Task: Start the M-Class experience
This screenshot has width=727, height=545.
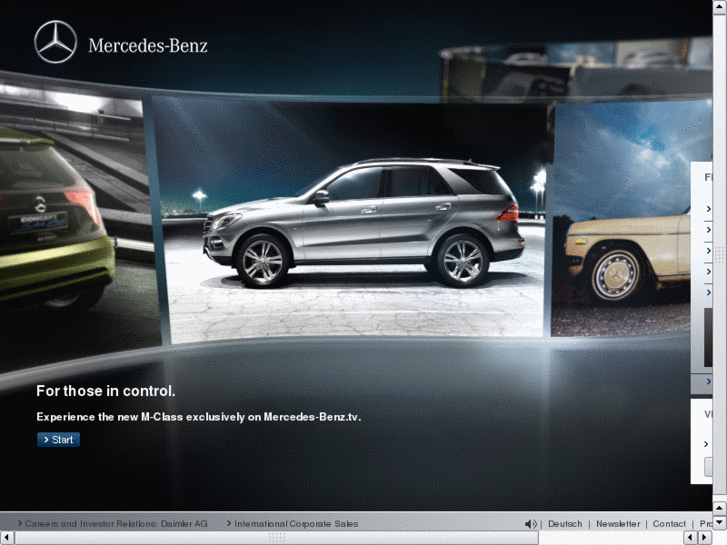Action: click(x=58, y=440)
